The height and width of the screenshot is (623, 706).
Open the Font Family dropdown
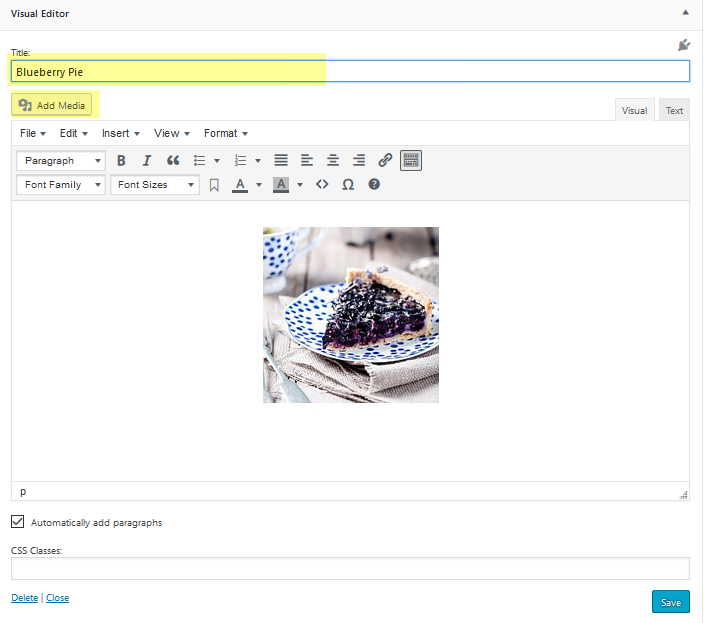tap(61, 185)
